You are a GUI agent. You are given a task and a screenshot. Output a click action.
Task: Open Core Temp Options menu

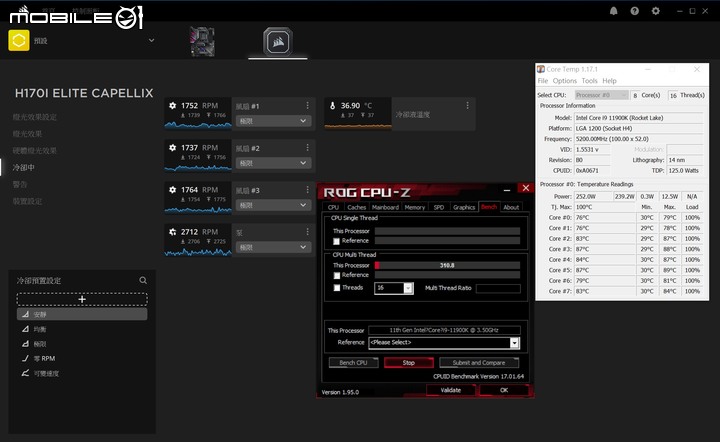(x=564, y=81)
